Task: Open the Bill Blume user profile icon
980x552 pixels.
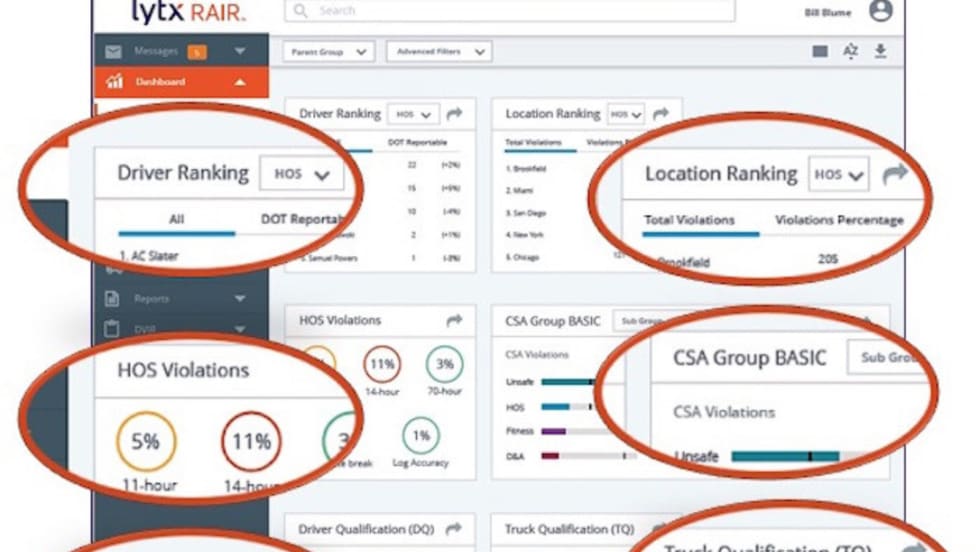Action: [880, 11]
